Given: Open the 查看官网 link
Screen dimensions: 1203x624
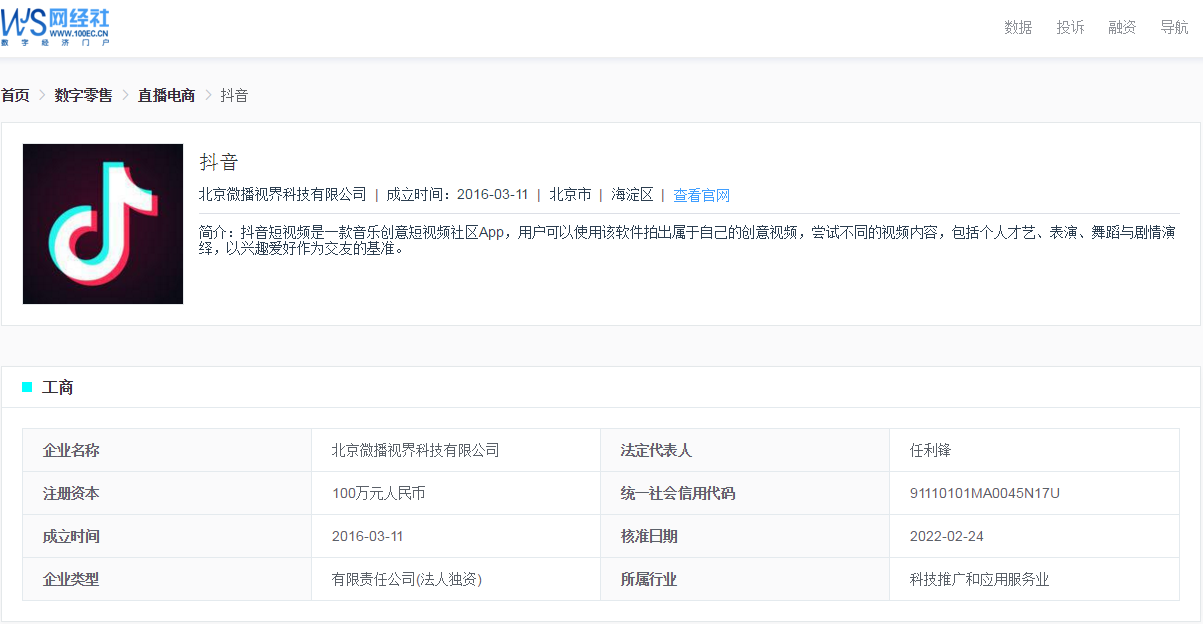Looking at the screenshot, I should point(701,195).
